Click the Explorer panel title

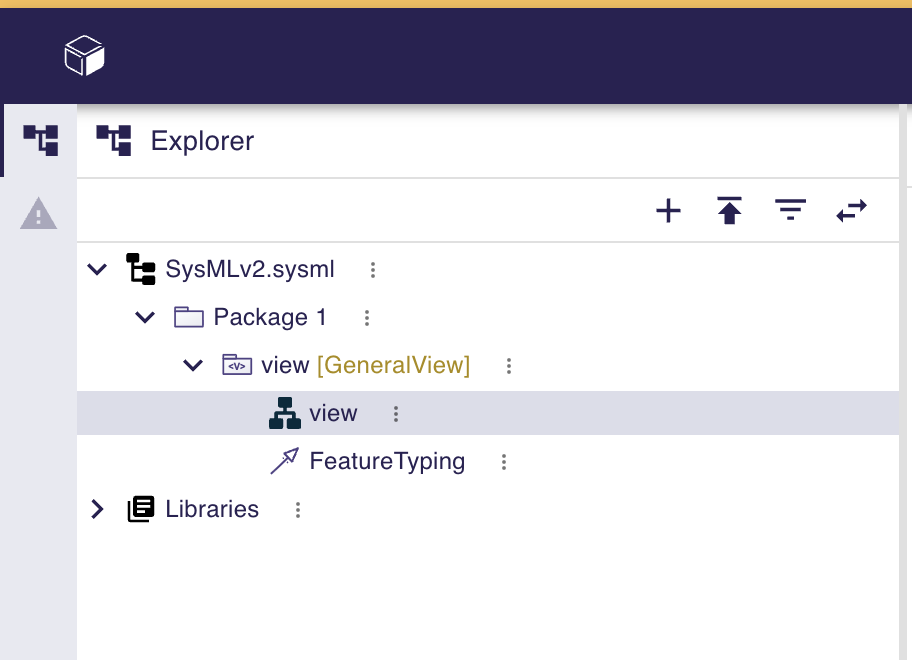[x=201, y=140]
